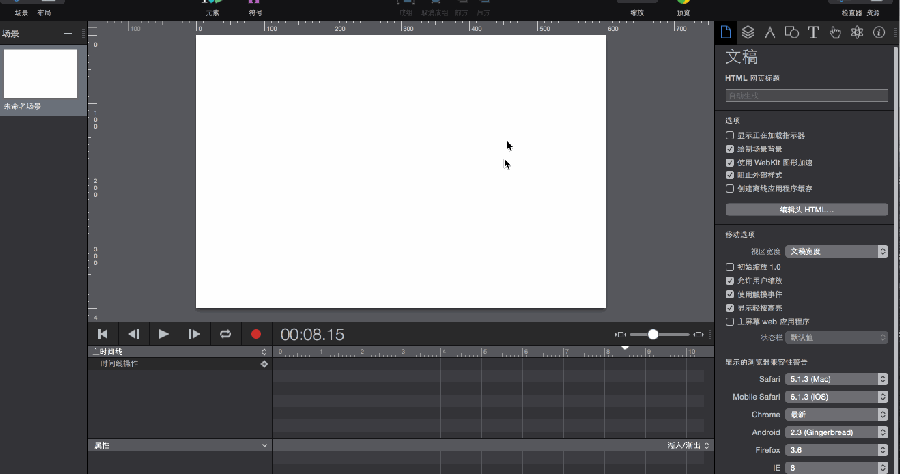Open the viewport width dropdown
The width and height of the screenshot is (900, 474).
point(836,252)
